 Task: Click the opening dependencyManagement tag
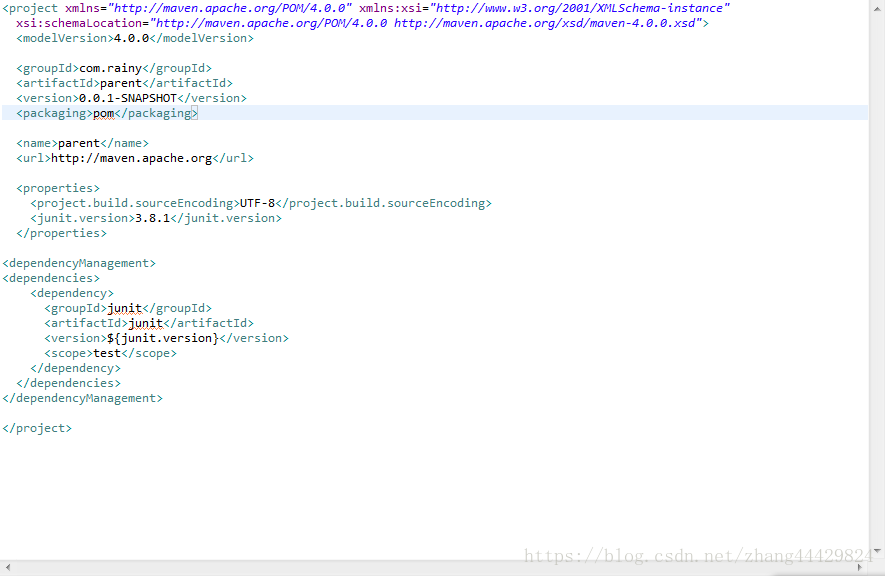pyautogui.click(x=79, y=263)
